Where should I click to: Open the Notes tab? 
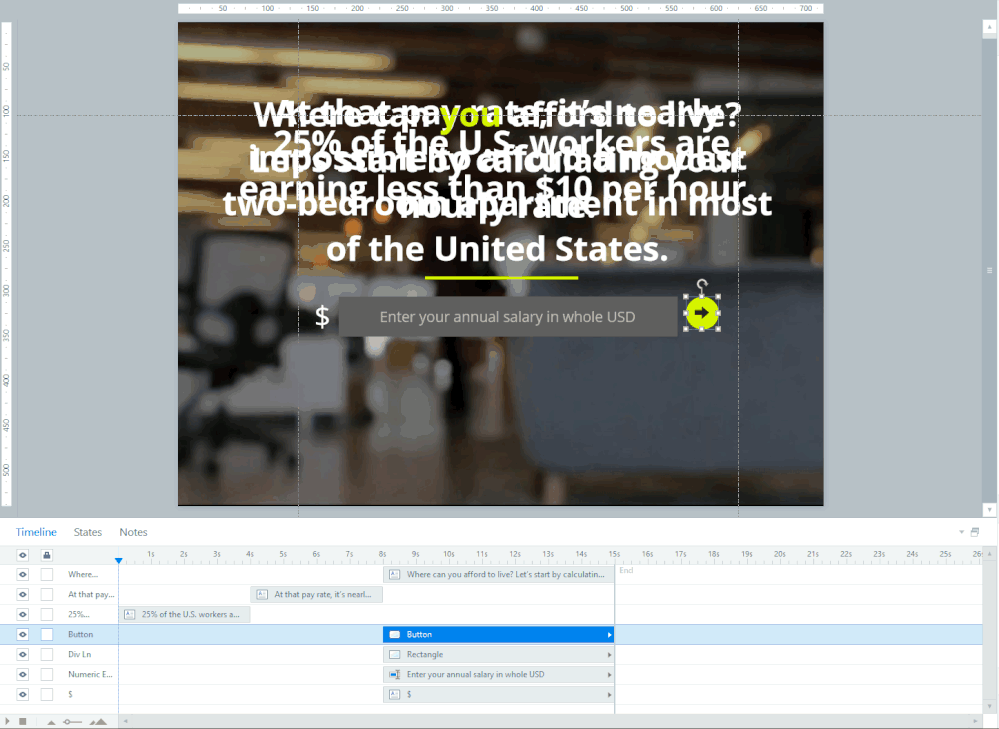pyautogui.click(x=133, y=532)
